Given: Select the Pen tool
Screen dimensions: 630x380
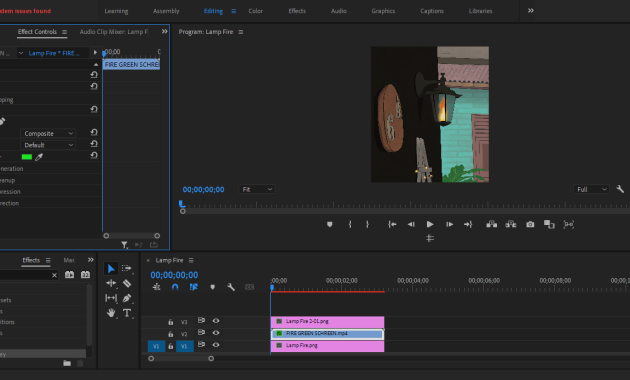Looking at the screenshot, I should (x=127, y=298).
